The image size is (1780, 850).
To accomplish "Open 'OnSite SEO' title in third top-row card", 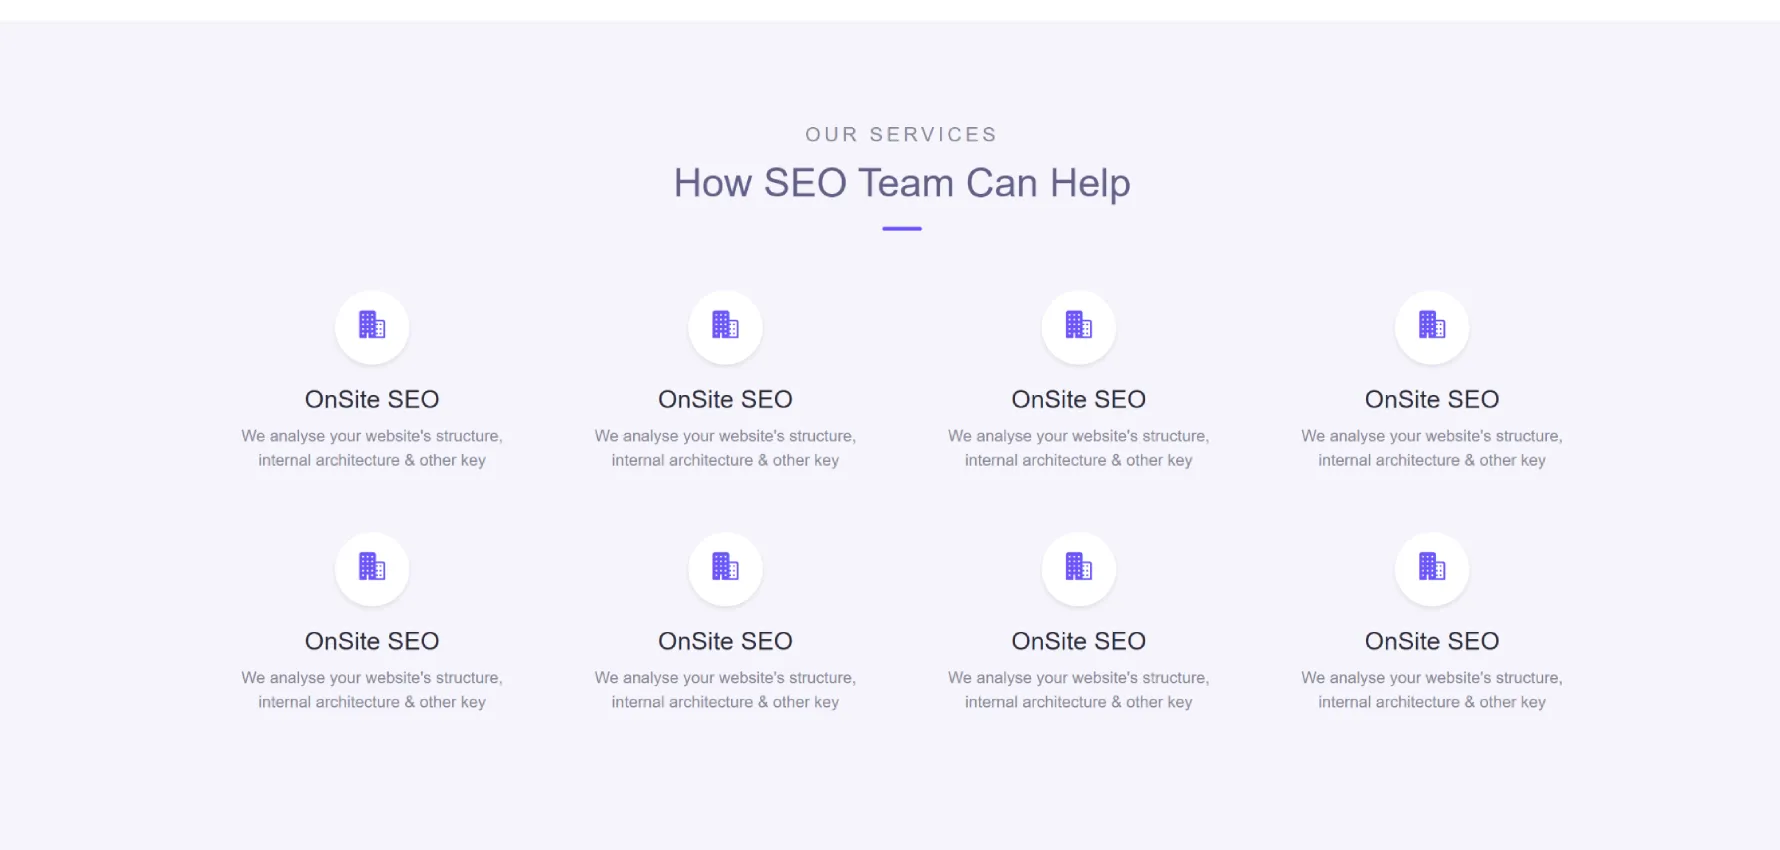I will click(x=1078, y=399).
